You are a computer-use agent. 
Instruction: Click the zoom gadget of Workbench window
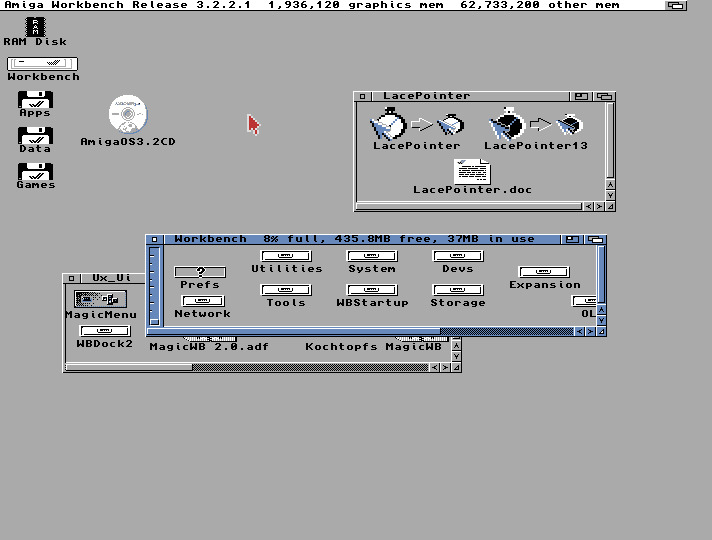tap(572, 239)
